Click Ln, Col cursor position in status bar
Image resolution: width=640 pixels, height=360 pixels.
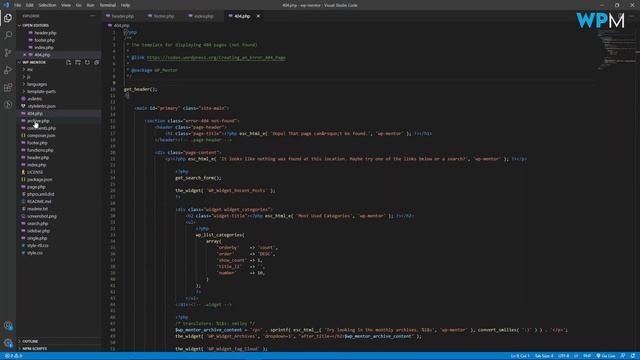pyautogui.click(x=520, y=356)
